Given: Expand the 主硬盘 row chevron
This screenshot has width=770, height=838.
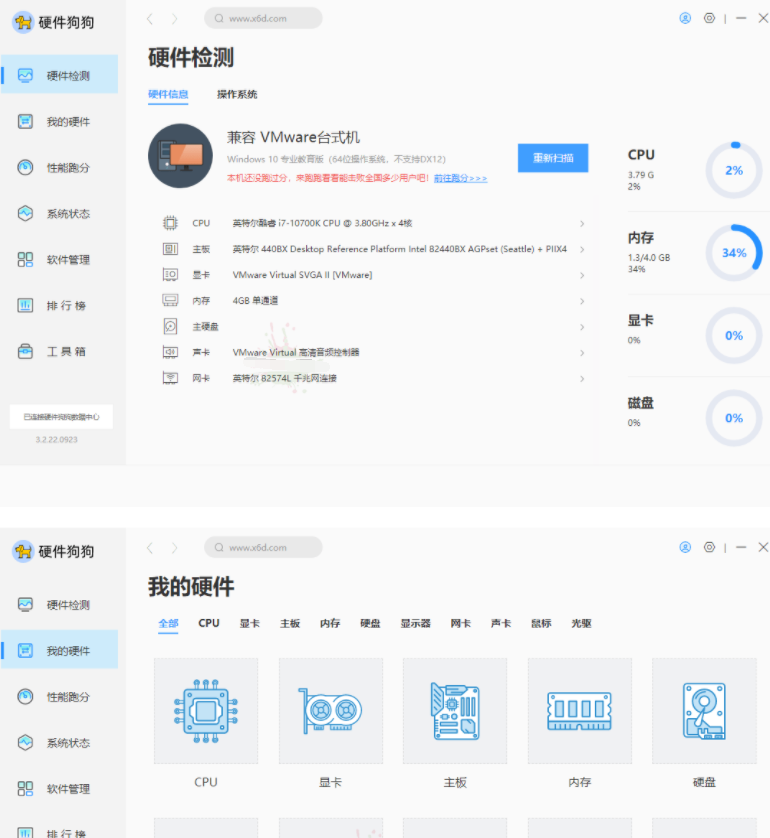Looking at the screenshot, I should pos(582,327).
